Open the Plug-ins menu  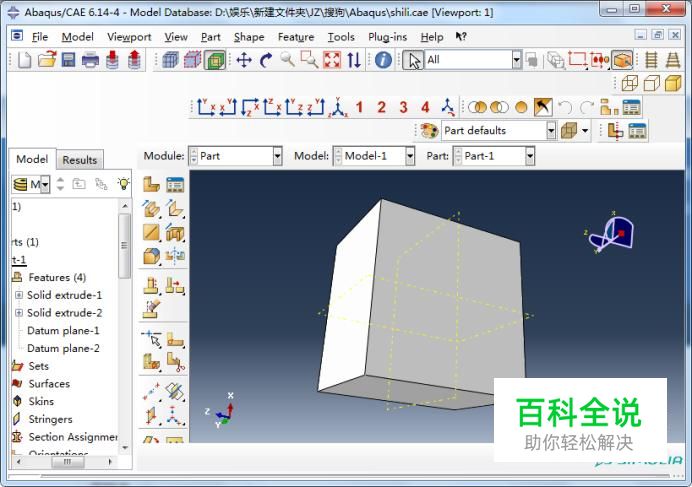pyautogui.click(x=387, y=37)
